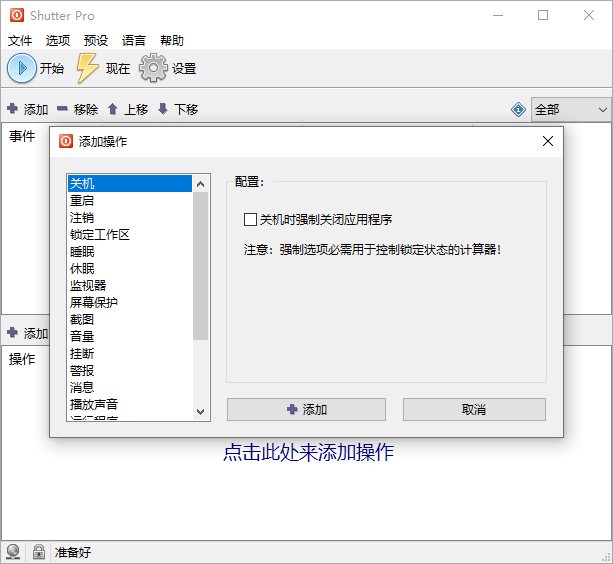Select 屏幕保护 in the action list

pyautogui.click(x=94, y=302)
